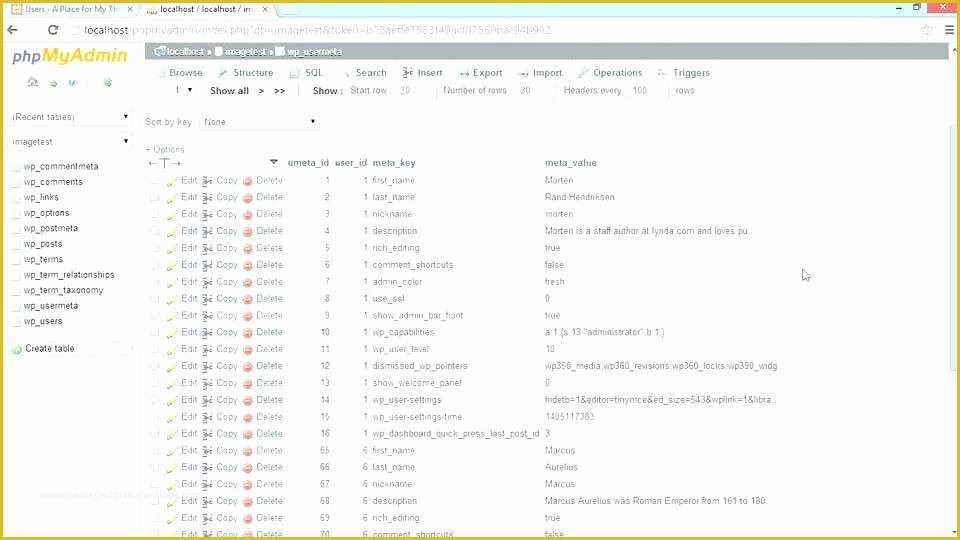Expand the Options section
Image resolution: width=960 pixels, height=540 pixels.
[165, 149]
